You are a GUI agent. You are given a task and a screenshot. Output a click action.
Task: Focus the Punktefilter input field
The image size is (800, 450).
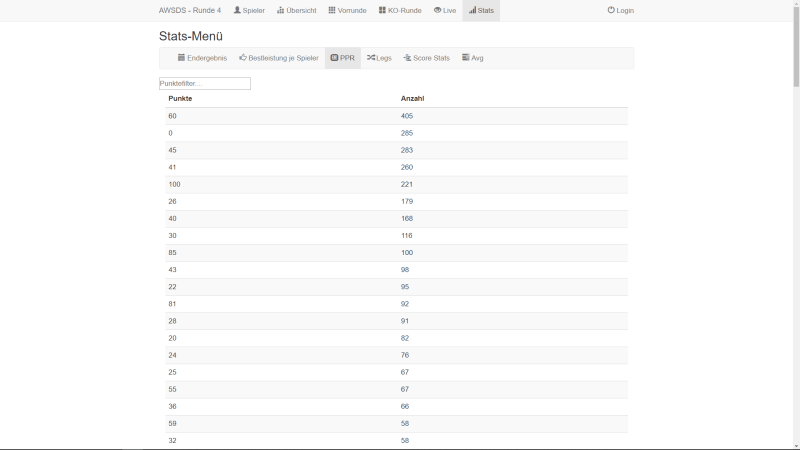[204, 84]
